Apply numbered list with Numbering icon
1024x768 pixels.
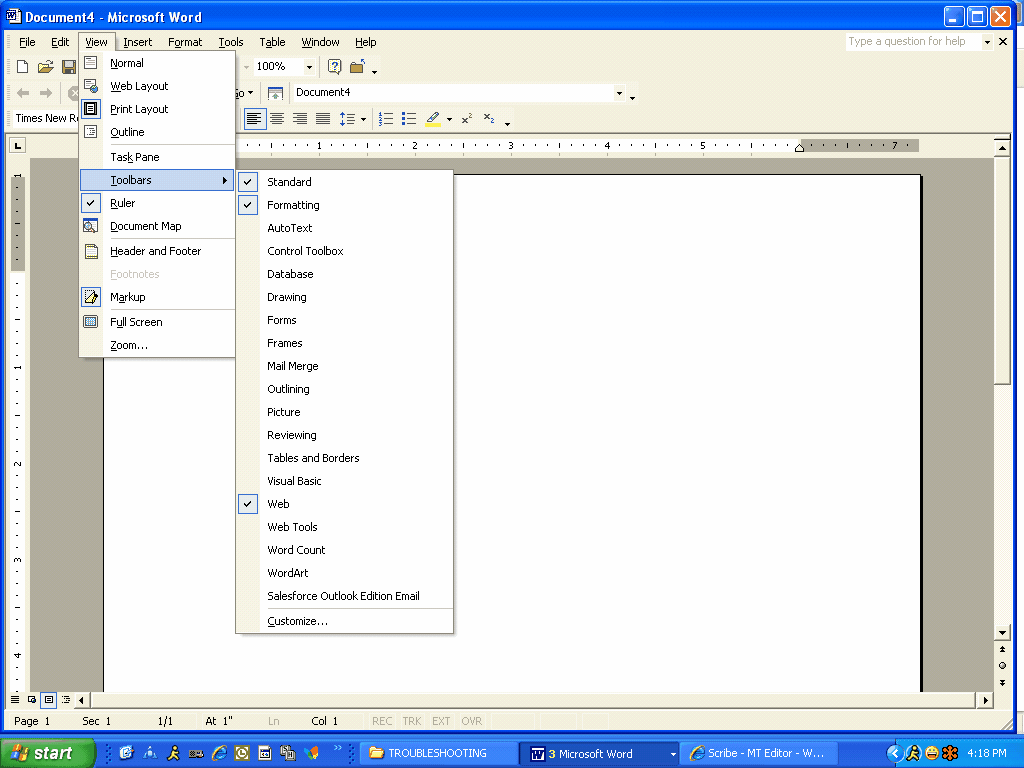[386, 119]
